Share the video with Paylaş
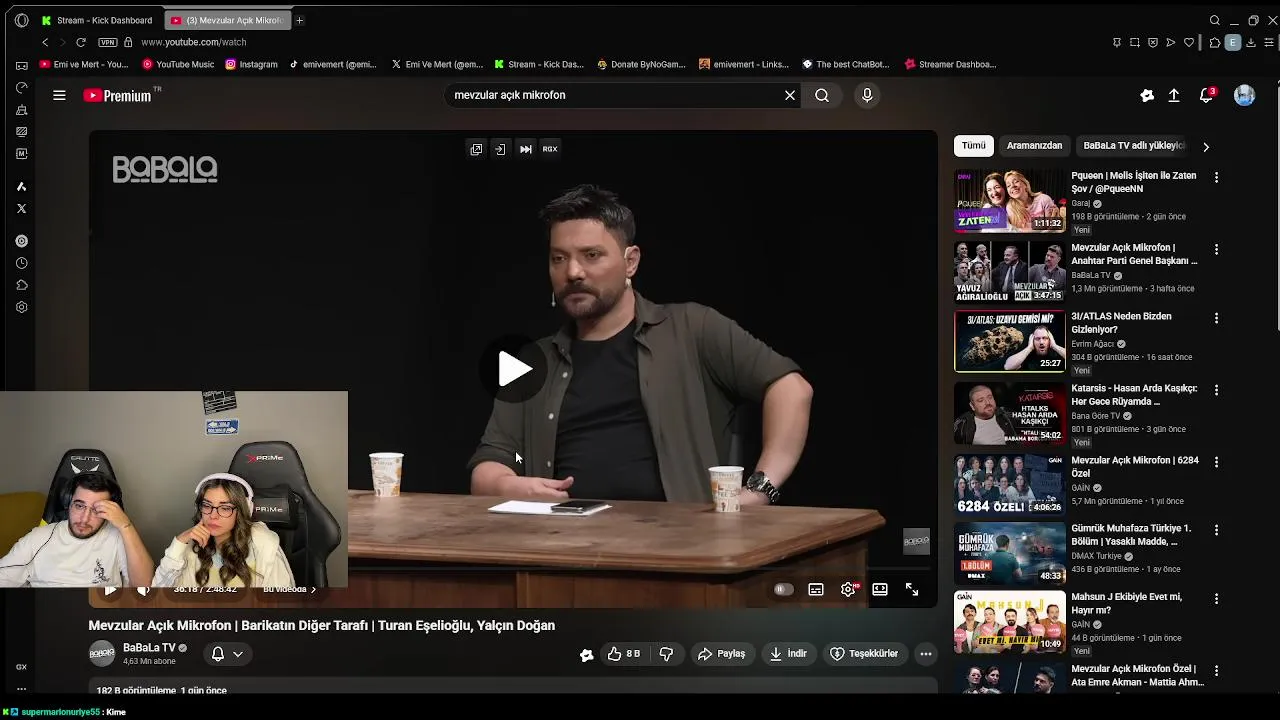Image resolution: width=1280 pixels, height=720 pixels. pos(721,654)
